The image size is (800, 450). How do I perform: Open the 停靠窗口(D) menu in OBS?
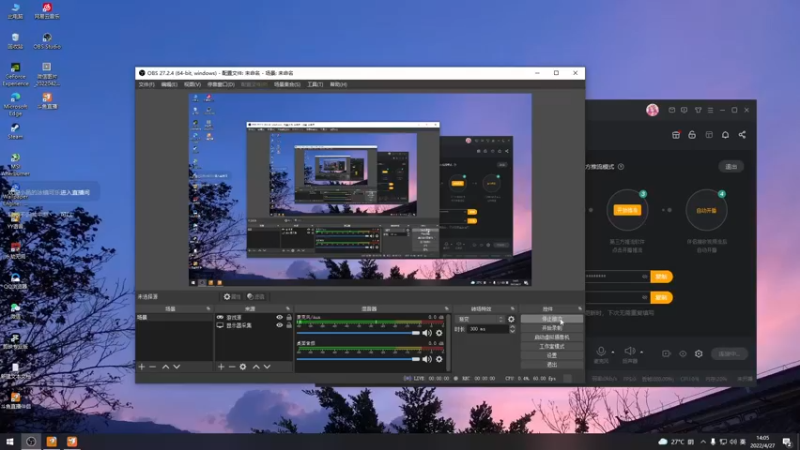coord(221,84)
